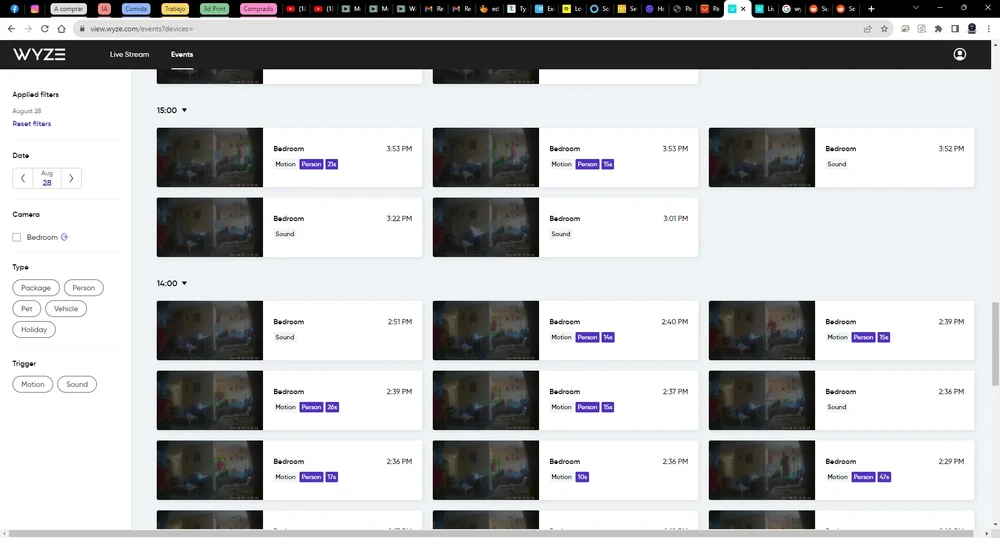Screen dimensions: 1000x538
Task: Open the browser extensions puzzle icon
Action: (938, 29)
